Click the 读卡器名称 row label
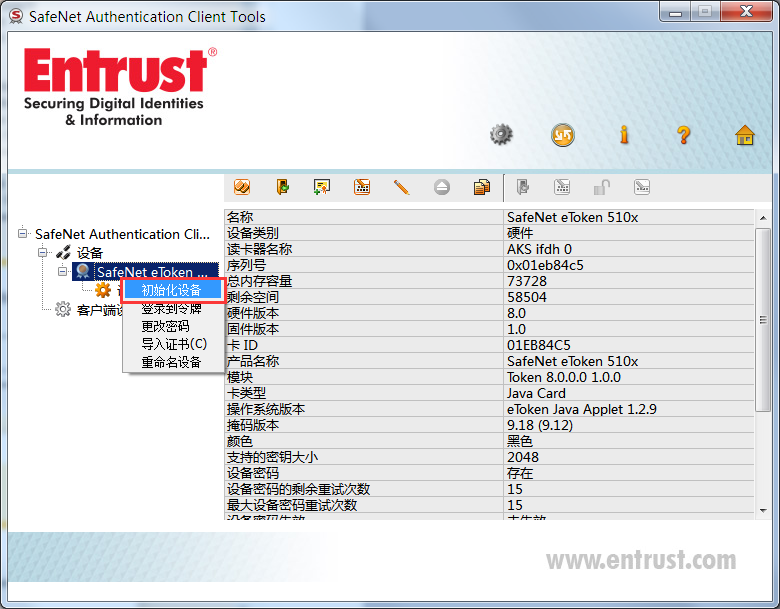The image size is (780, 609). point(259,249)
